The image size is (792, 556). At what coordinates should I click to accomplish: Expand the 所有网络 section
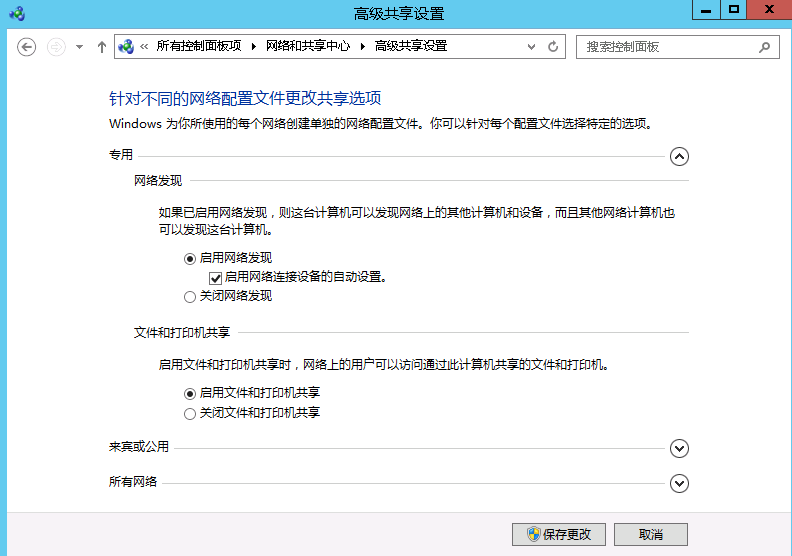point(679,484)
